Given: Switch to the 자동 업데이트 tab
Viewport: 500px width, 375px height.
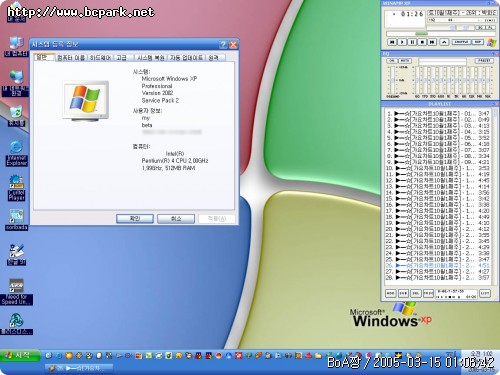Looking at the screenshot, I should (x=186, y=58).
